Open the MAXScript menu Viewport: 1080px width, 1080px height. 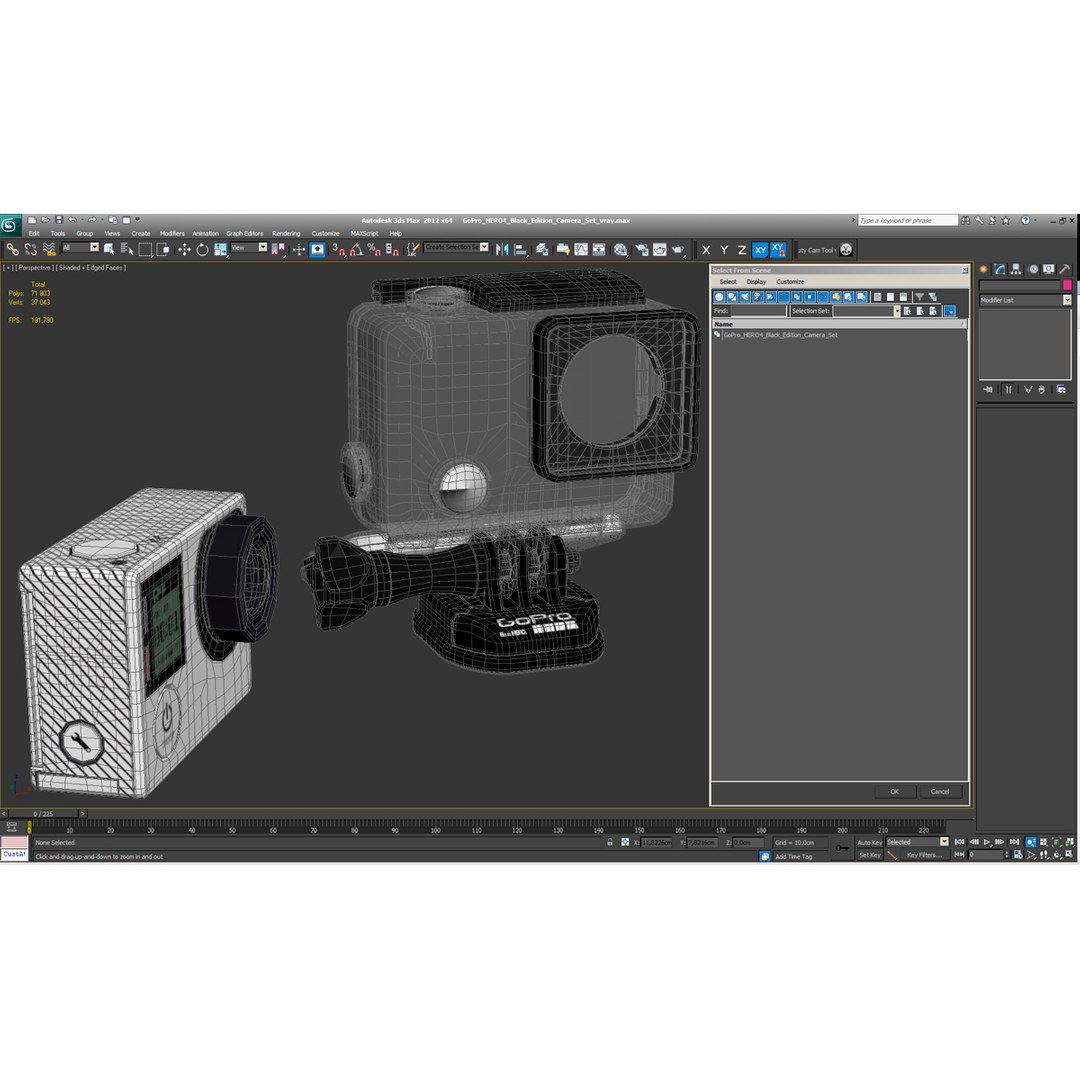(364, 233)
